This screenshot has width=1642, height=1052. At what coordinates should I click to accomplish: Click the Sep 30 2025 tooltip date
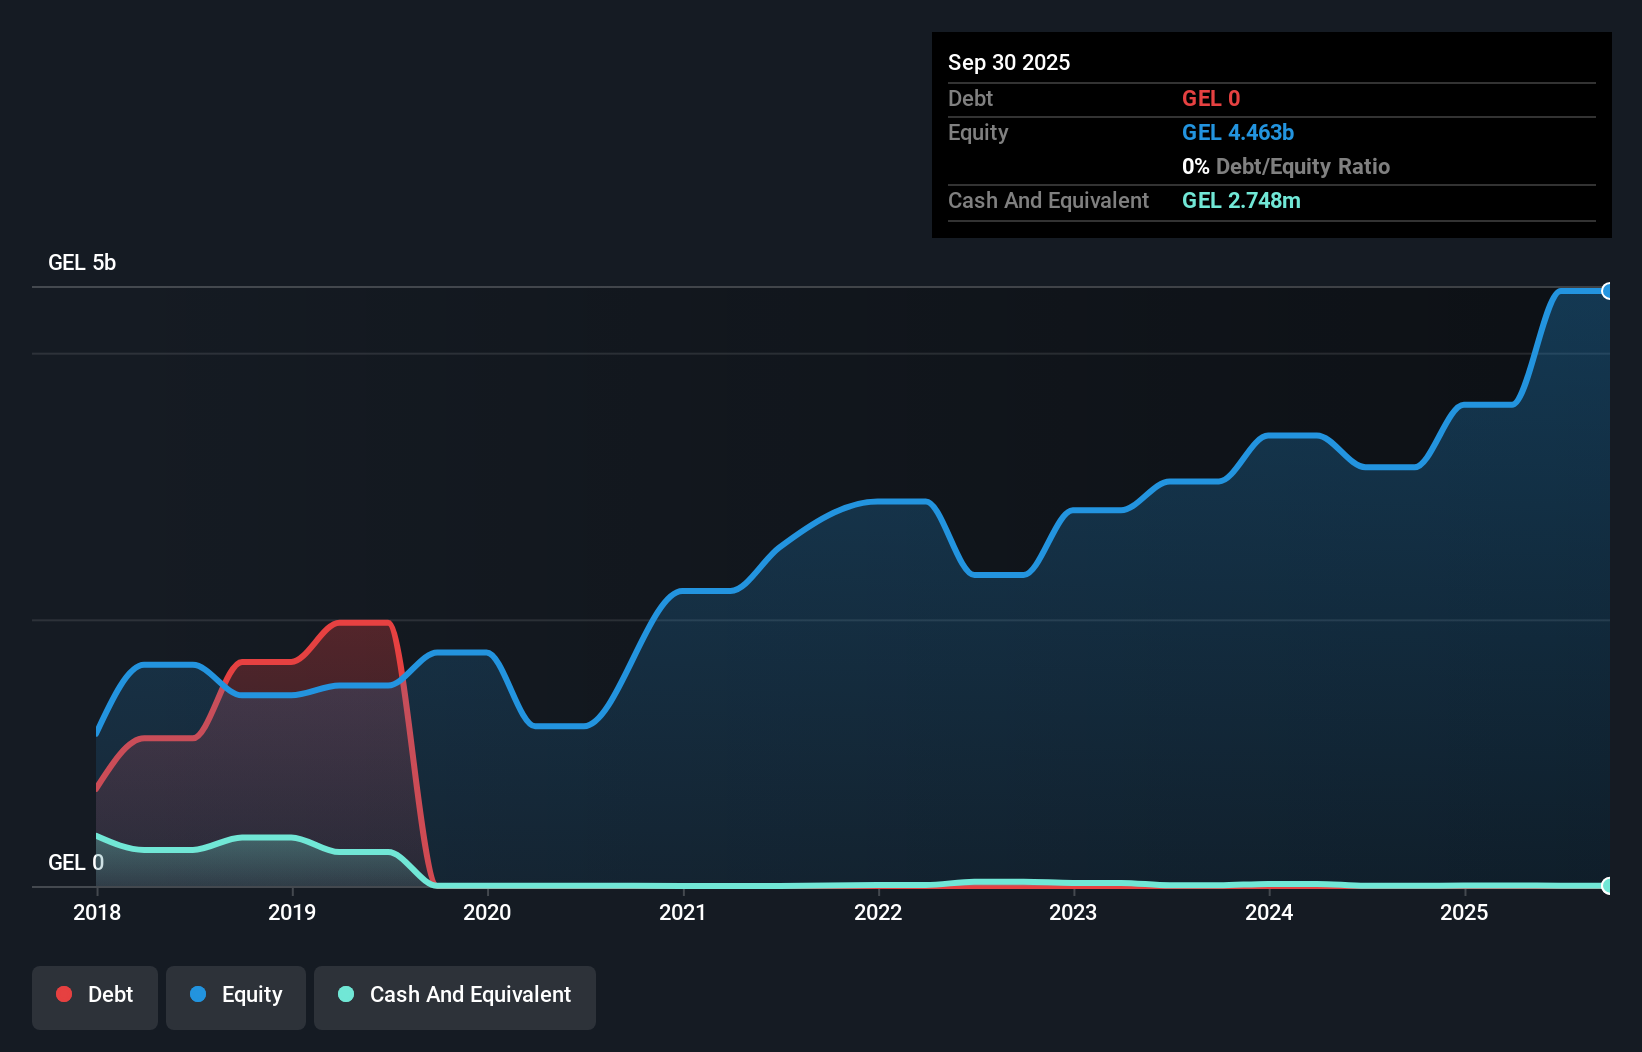pyautogui.click(x=1009, y=62)
